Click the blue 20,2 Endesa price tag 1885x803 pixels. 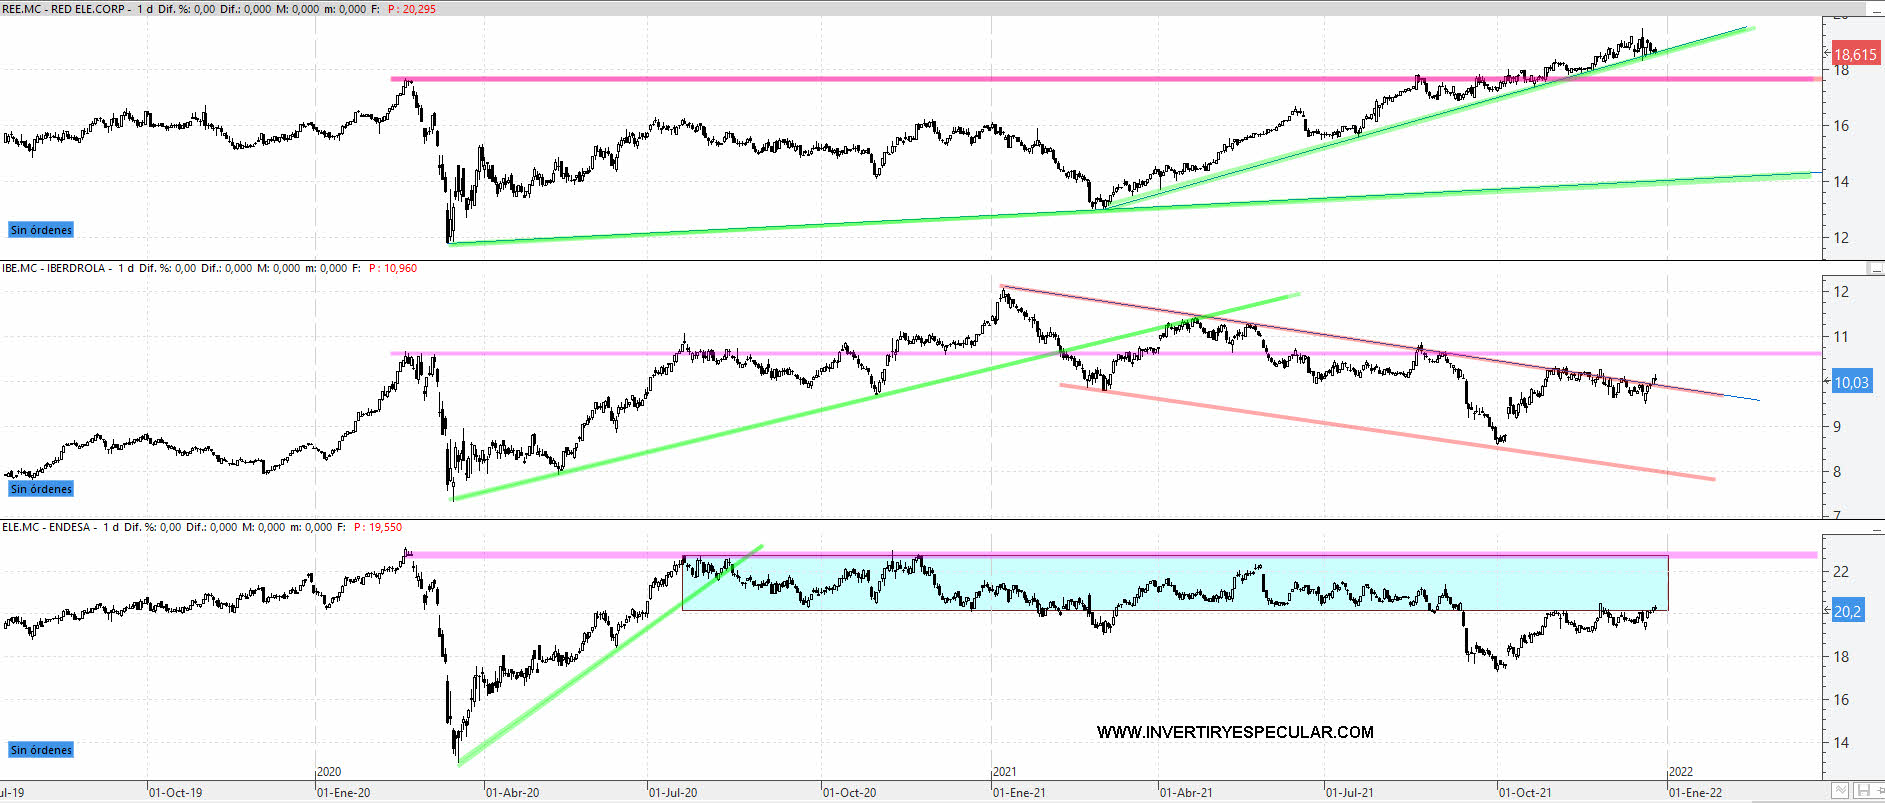pyautogui.click(x=1847, y=611)
